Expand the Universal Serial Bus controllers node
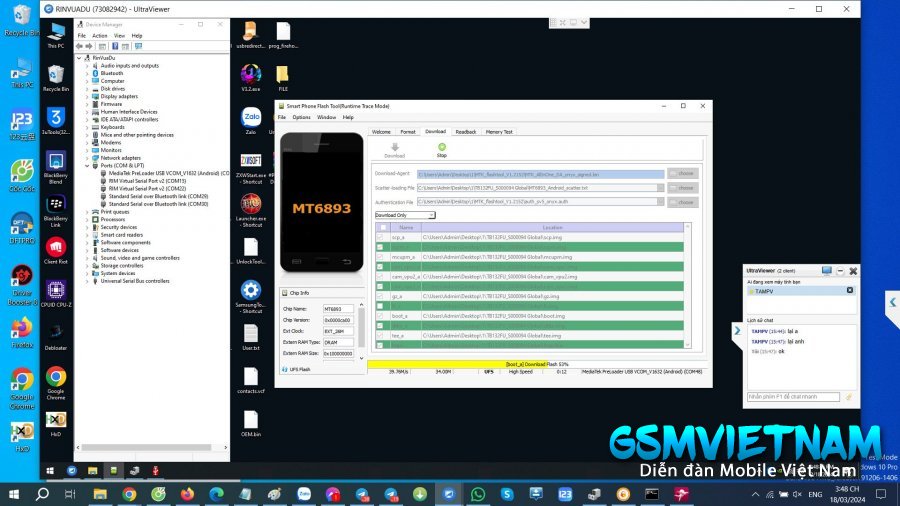This screenshot has height=506, width=900. coord(88,281)
